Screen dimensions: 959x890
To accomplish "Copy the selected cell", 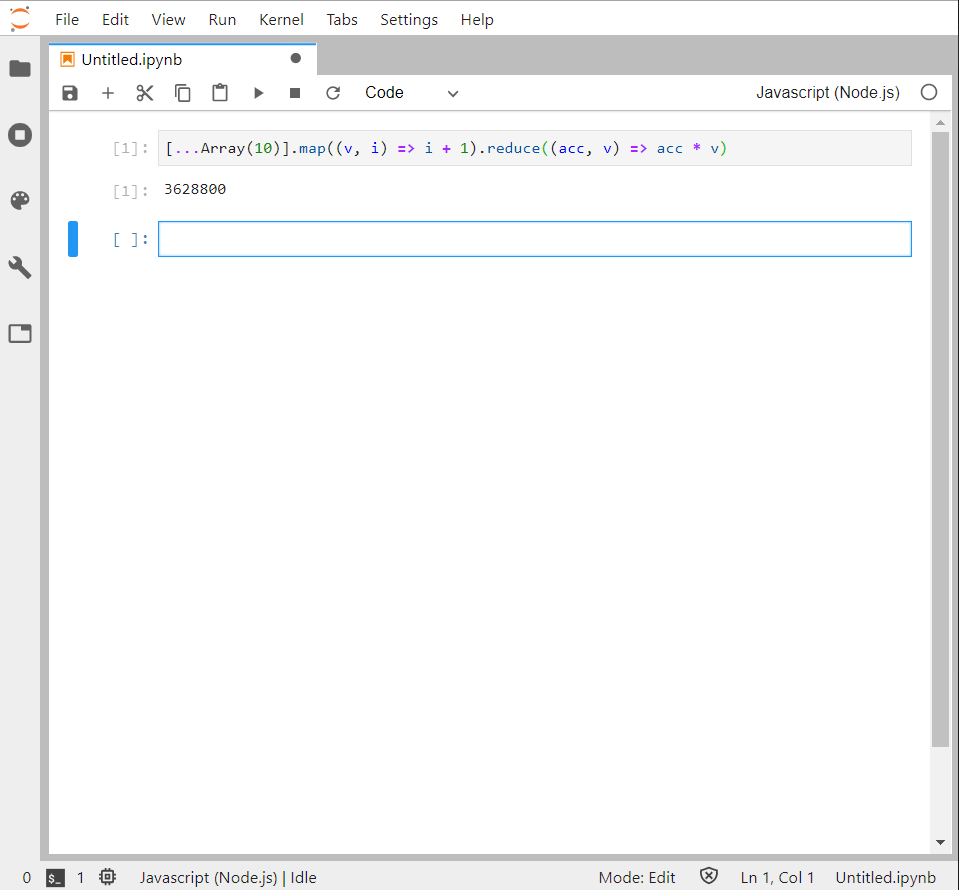I will pyautogui.click(x=183, y=93).
